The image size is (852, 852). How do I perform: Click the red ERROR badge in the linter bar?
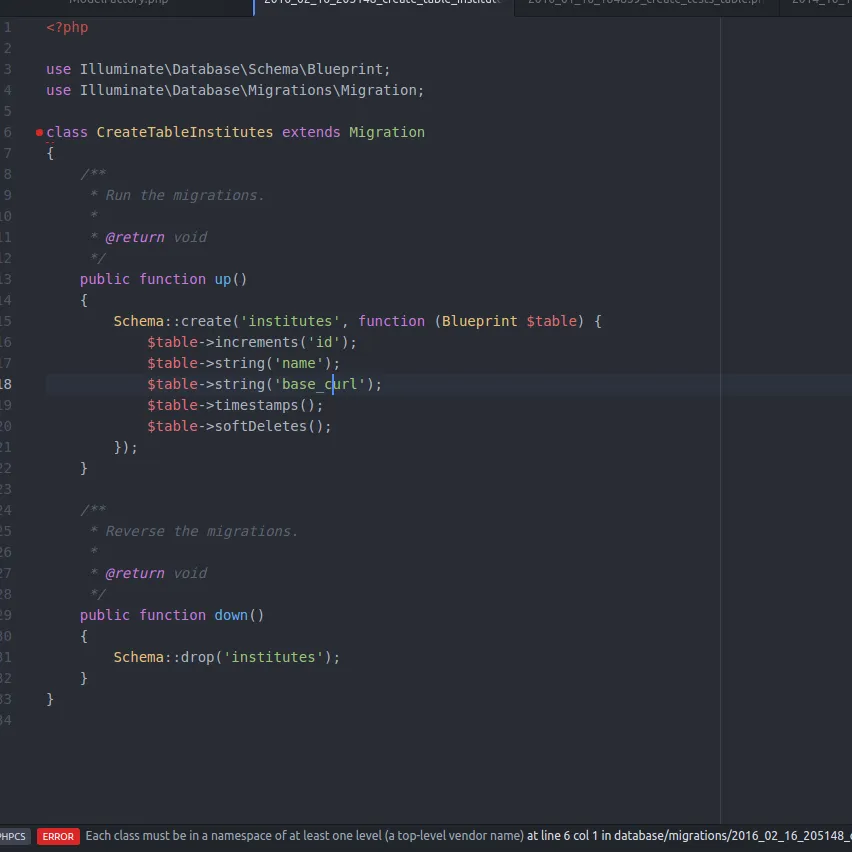(58, 836)
